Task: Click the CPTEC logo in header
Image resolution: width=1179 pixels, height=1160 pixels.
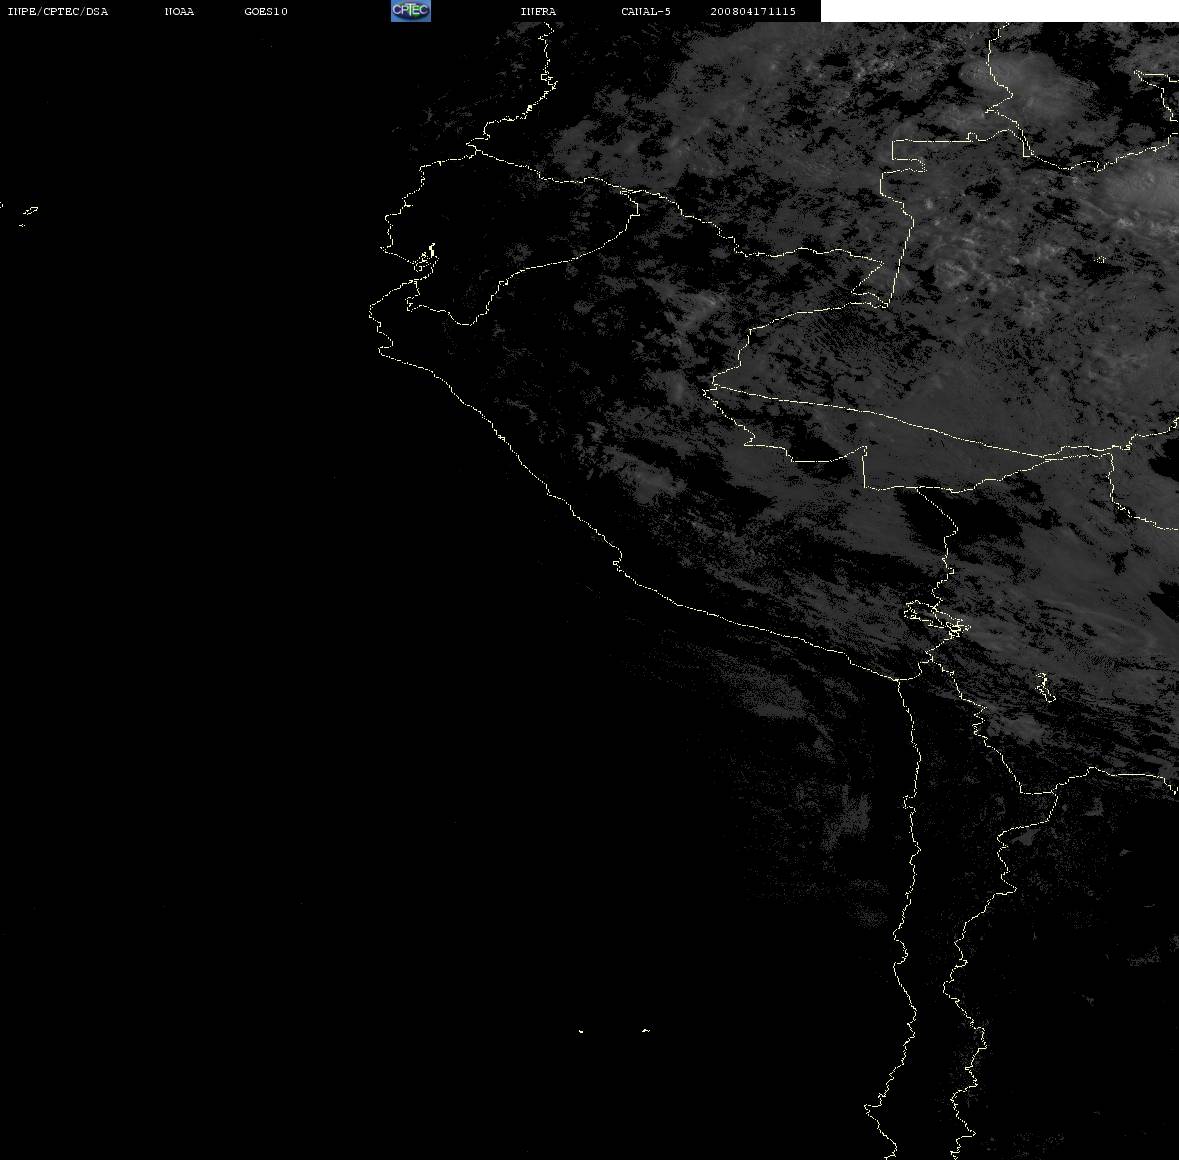Action: tap(411, 11)
